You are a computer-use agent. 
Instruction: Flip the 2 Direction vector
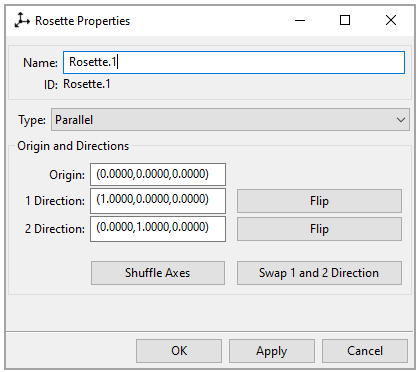point(319,229)
